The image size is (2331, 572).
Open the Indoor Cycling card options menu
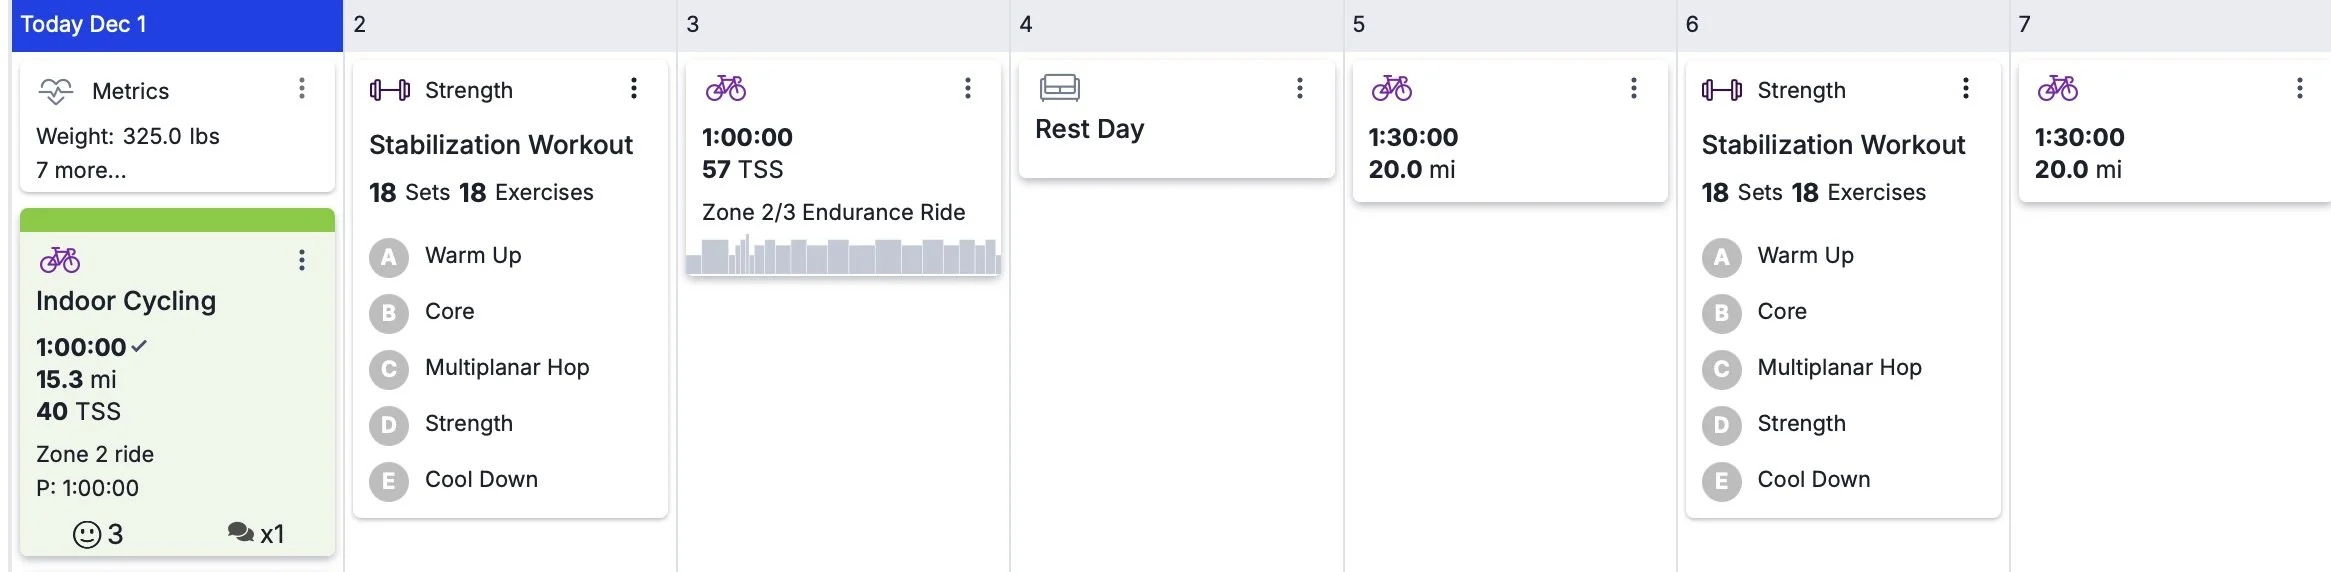(301, 261)
